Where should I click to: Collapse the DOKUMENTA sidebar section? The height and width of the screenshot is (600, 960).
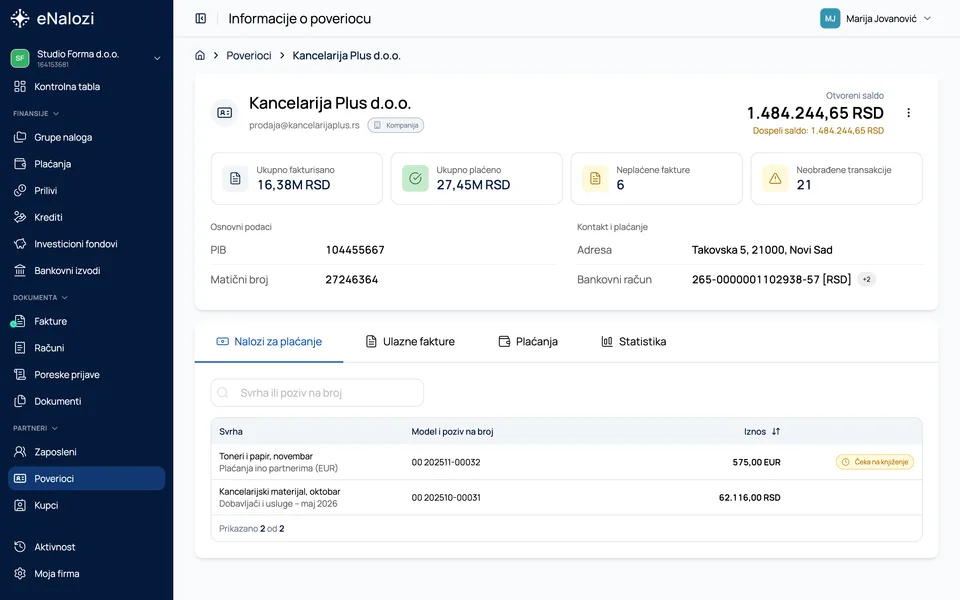(40, 298)
